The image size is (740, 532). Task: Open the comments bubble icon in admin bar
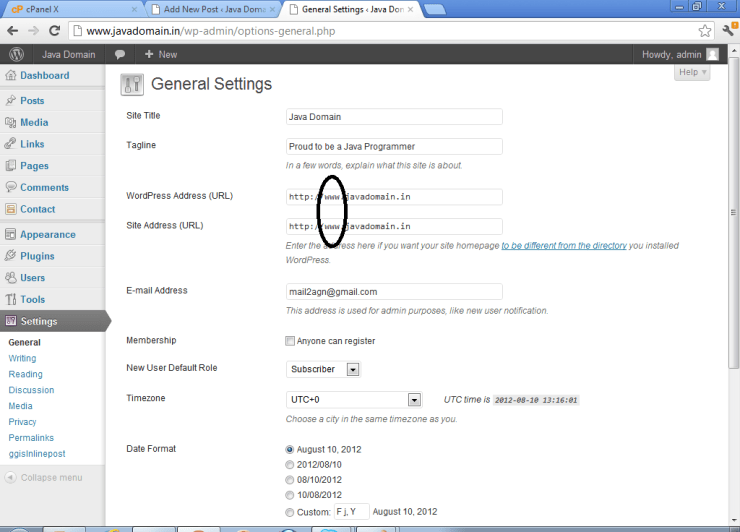coord(120,54)
